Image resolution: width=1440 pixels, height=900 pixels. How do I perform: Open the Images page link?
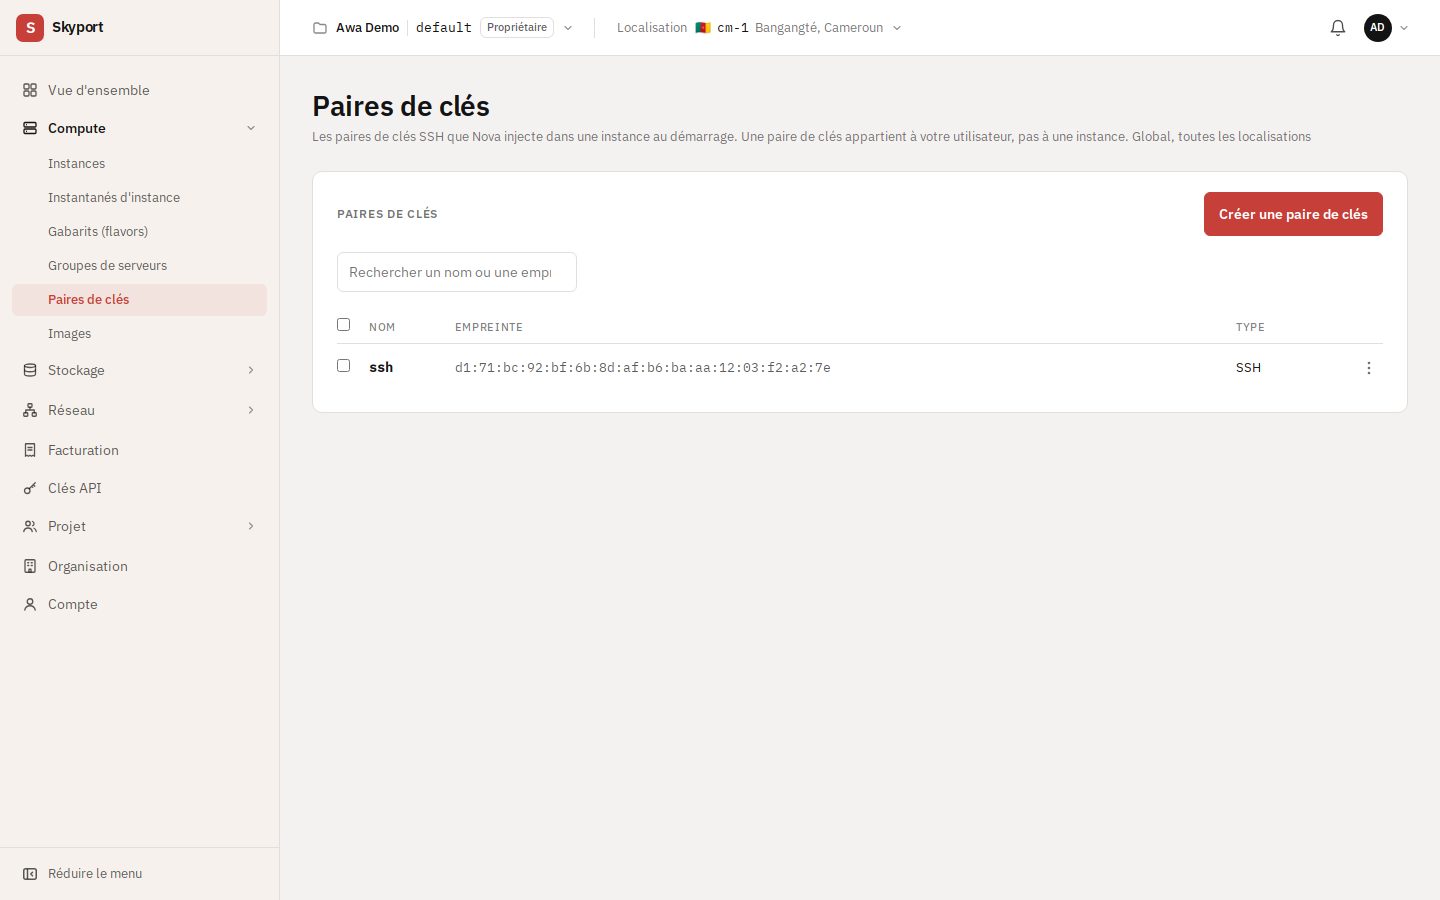[x=69, y=334]
